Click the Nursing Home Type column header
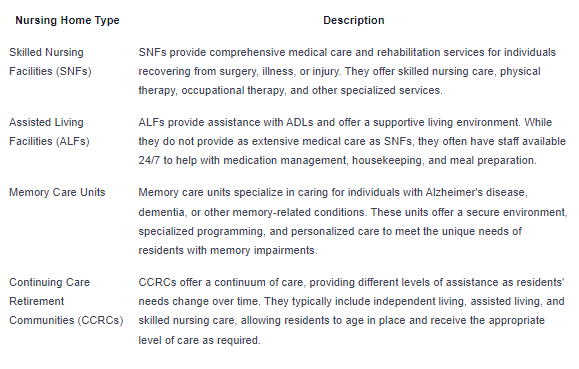Screen dimensions: 579x369 [x=67, y=20]
